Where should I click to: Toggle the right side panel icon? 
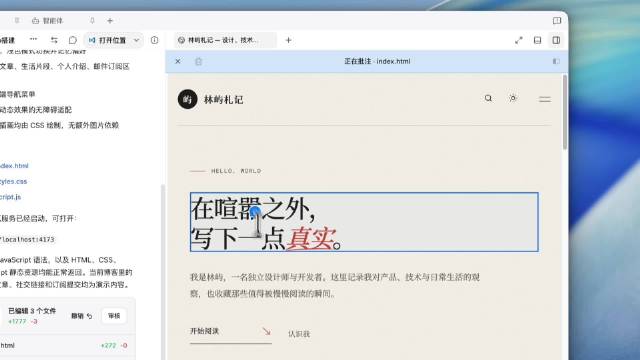(556, 40)
